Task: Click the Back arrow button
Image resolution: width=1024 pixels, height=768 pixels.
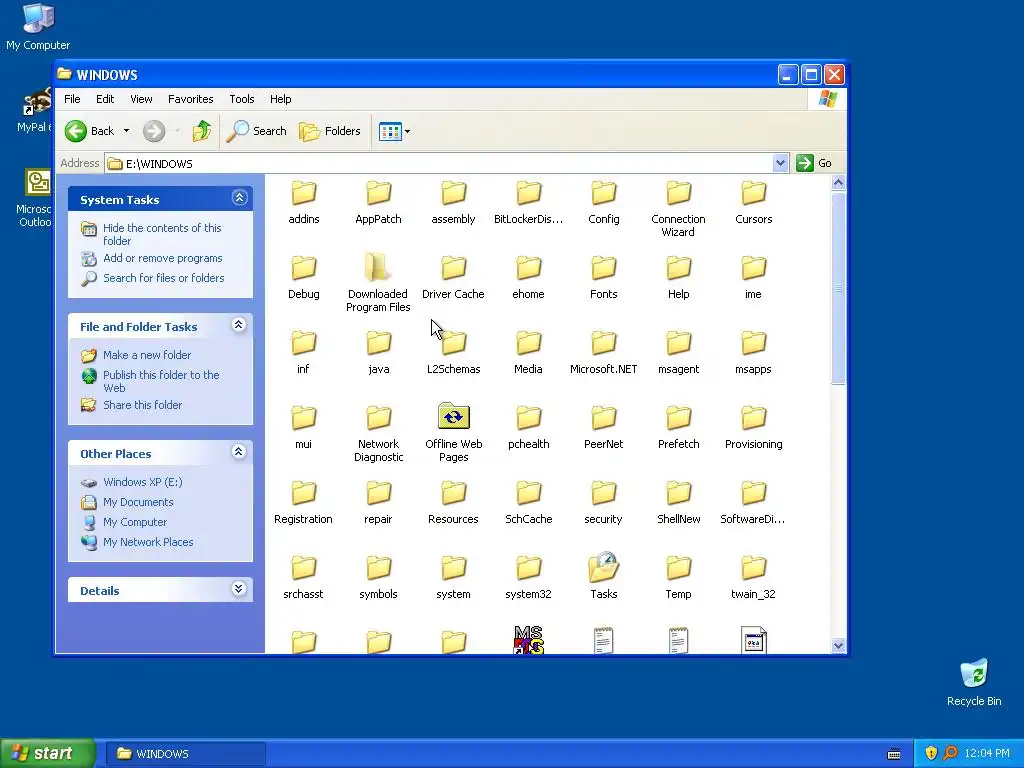Action: click(x=89, y=131)
